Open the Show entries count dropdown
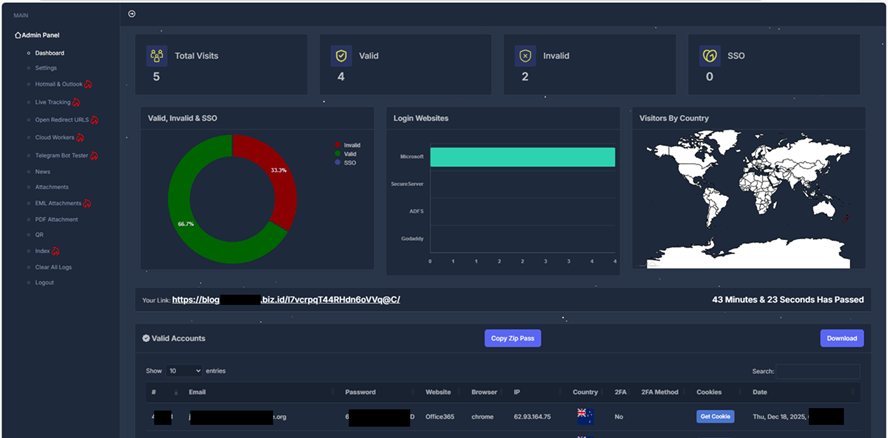The image size is (888, 438). (184, 370)
